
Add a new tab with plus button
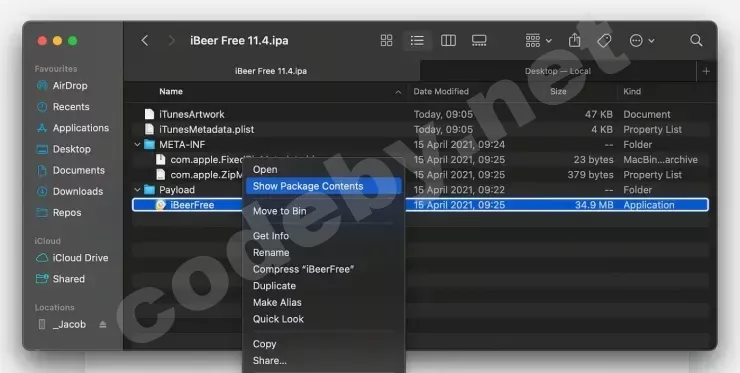[x=706, y=71]
